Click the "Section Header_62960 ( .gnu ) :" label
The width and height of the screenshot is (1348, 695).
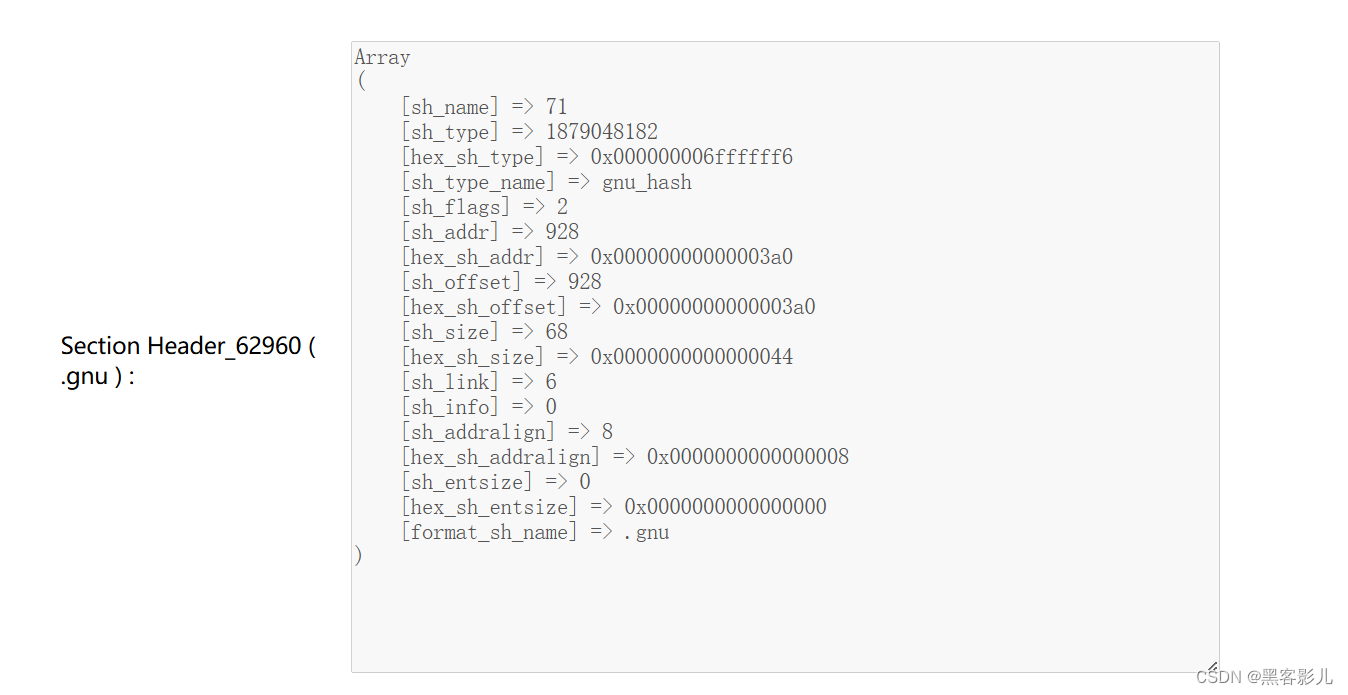188,361
